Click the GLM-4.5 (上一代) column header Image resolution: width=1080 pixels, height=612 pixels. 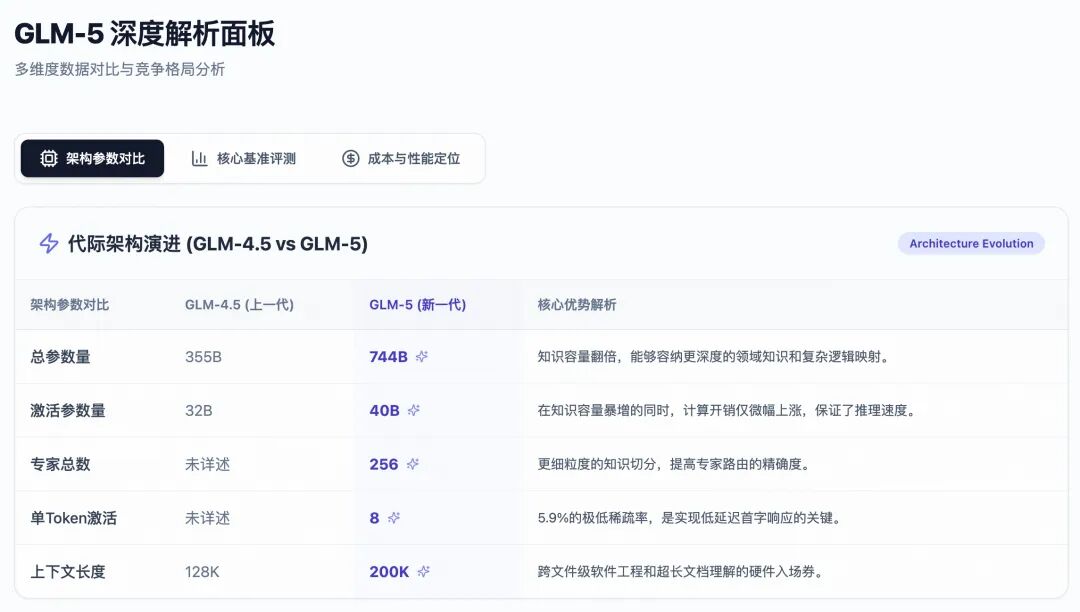(239, 305)
